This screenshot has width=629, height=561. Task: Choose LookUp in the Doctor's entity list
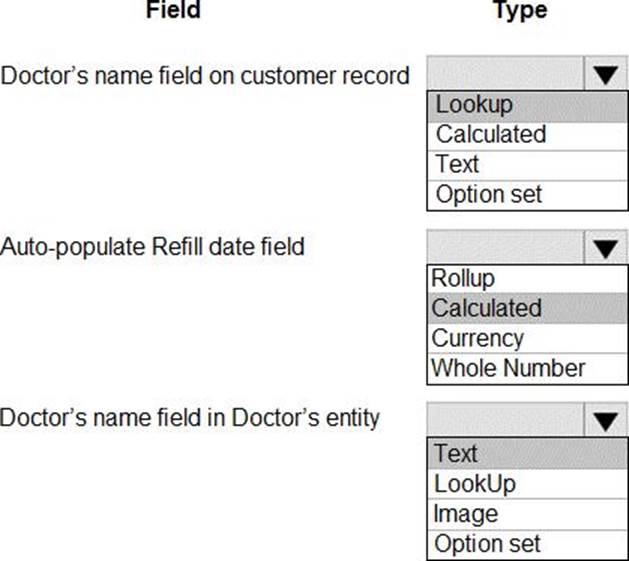coord(475,484)
